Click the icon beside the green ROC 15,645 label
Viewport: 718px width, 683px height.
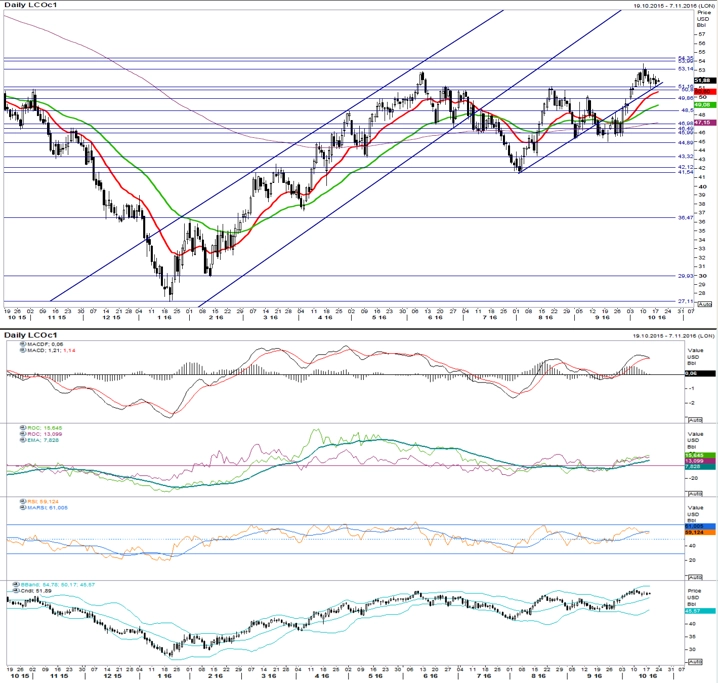pos(23,428)
